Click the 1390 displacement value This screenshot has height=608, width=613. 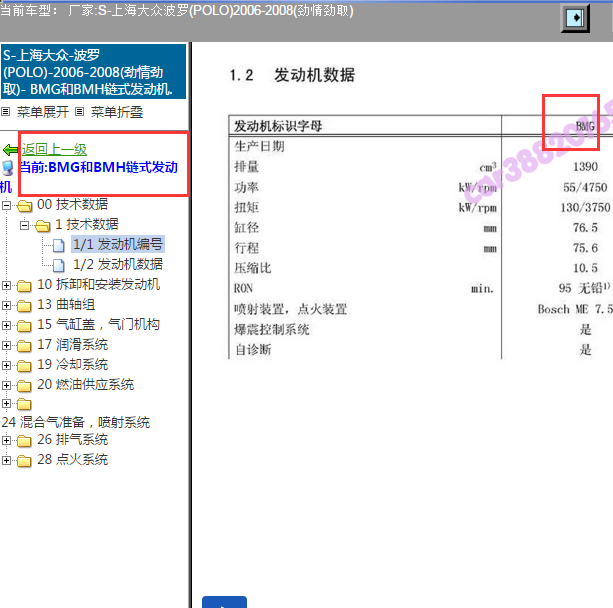(x=585, y=167)
